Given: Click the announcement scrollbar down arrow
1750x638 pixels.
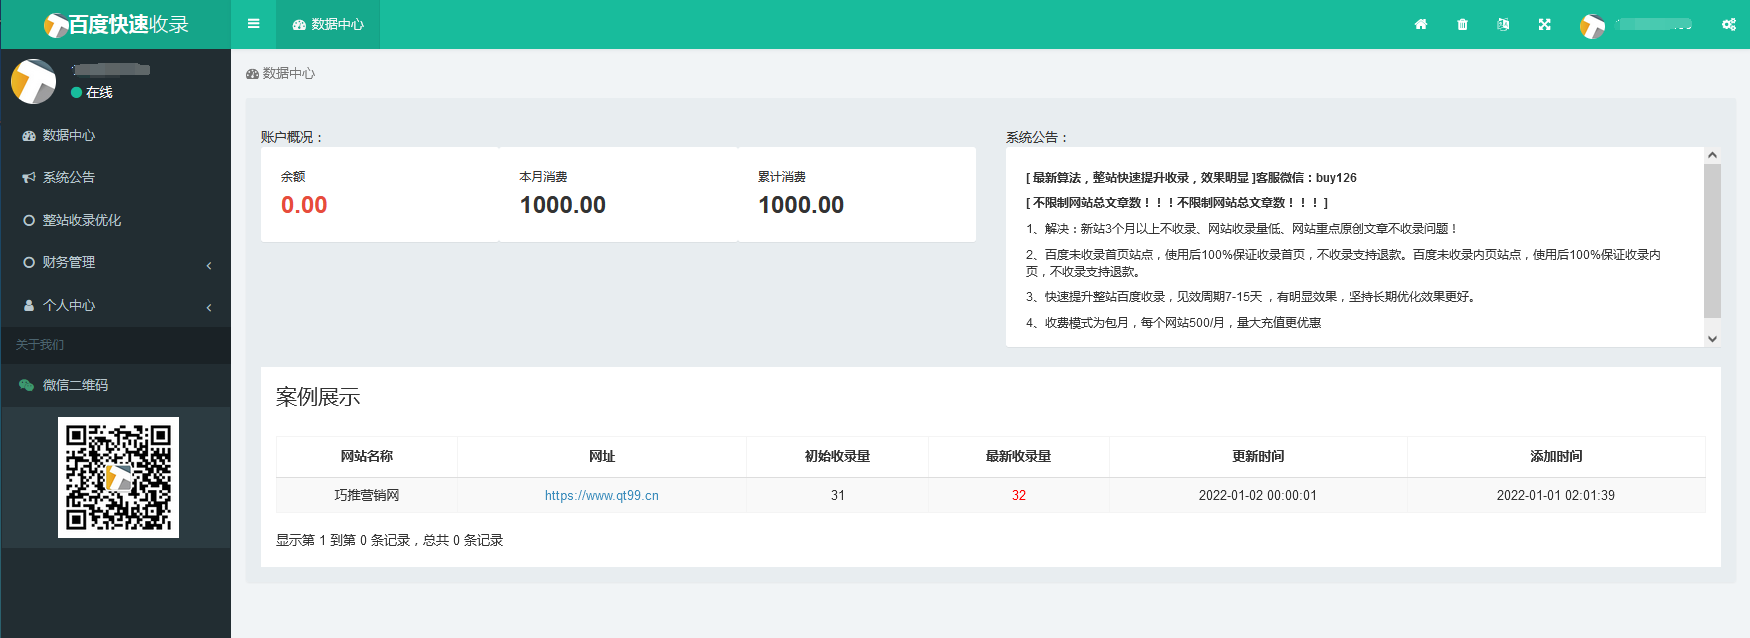Looking at the screenshot, I should click(x=1712, y=339).
